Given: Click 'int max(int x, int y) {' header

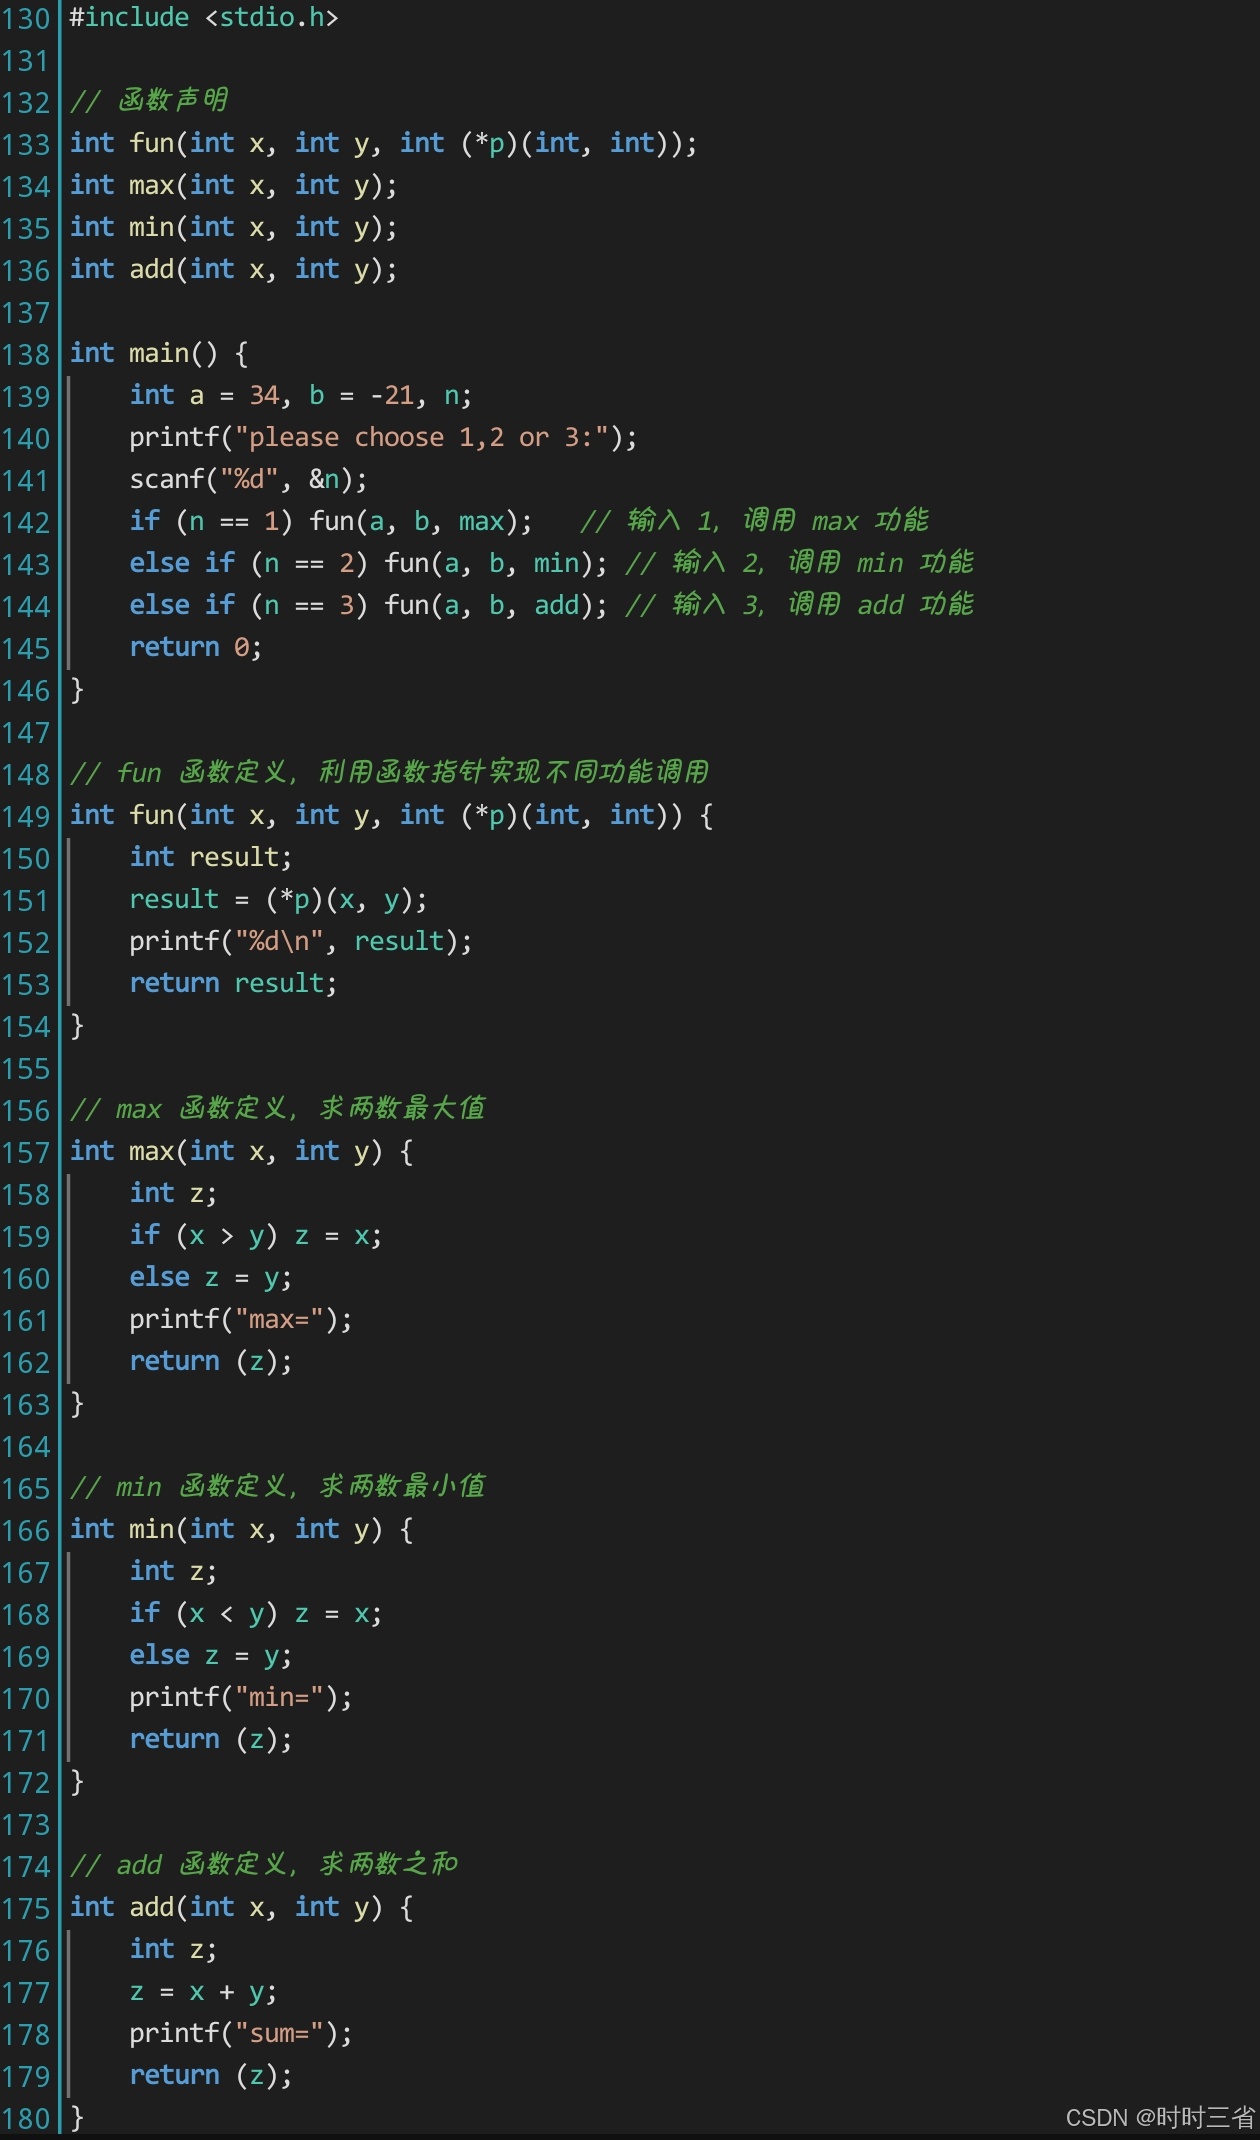Looking at the screenshot, I should 241,1152.
